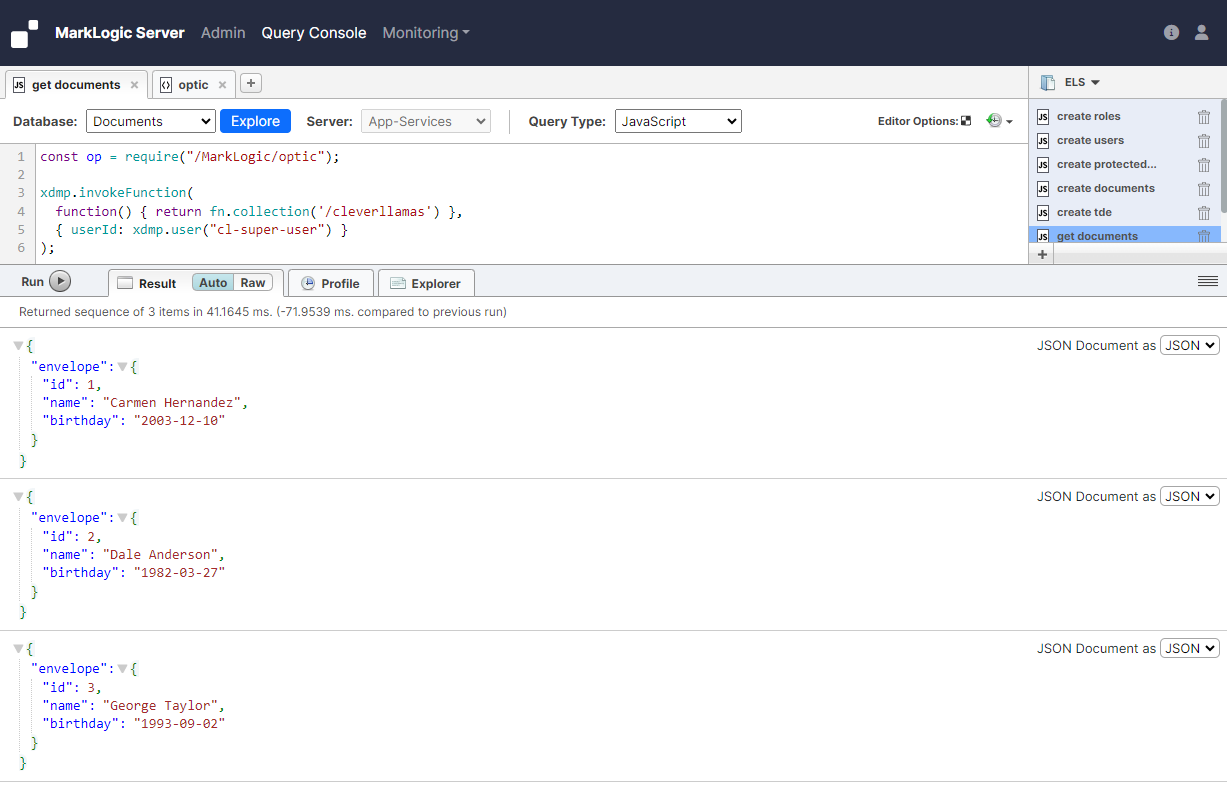Open the 'create documents' query in workspace
The image size is (1227, 795).
point(1105,188)
